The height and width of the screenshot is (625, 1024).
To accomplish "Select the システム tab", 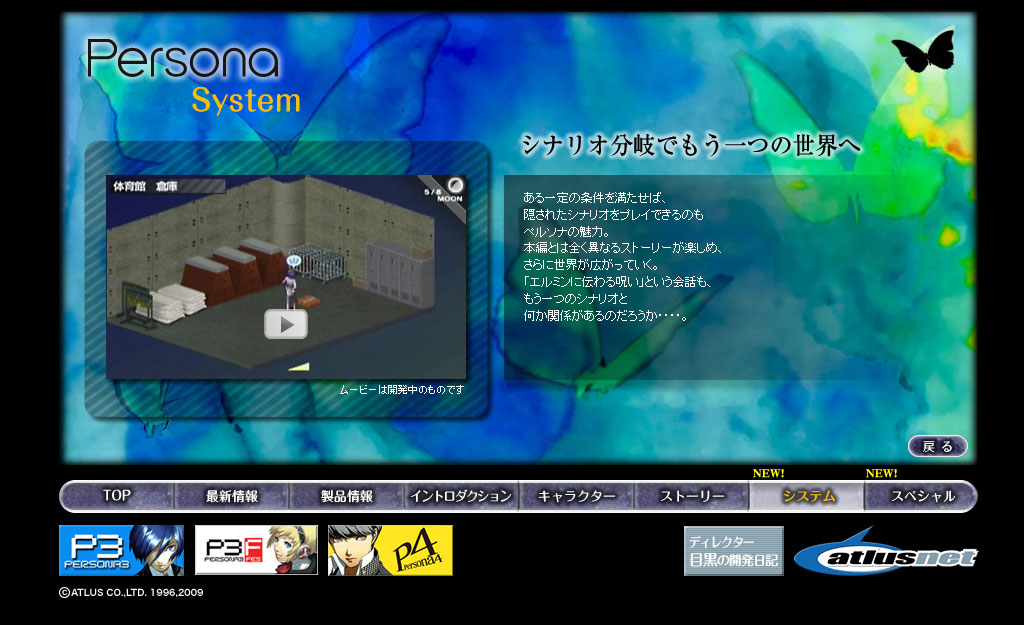I will point(807,496).
